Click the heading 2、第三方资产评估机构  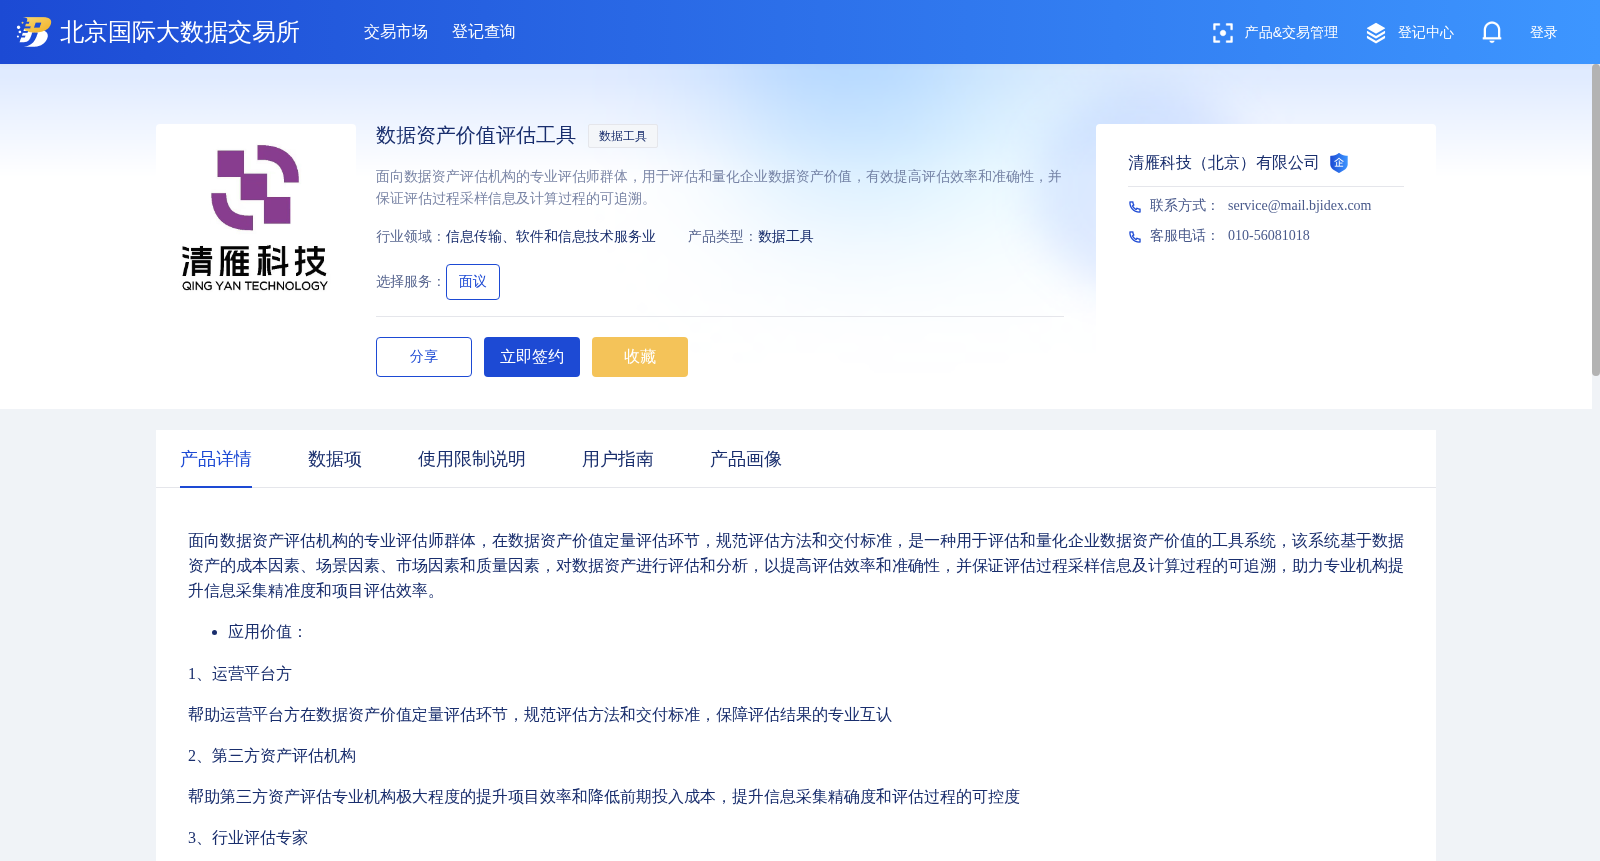coord(272,756)
